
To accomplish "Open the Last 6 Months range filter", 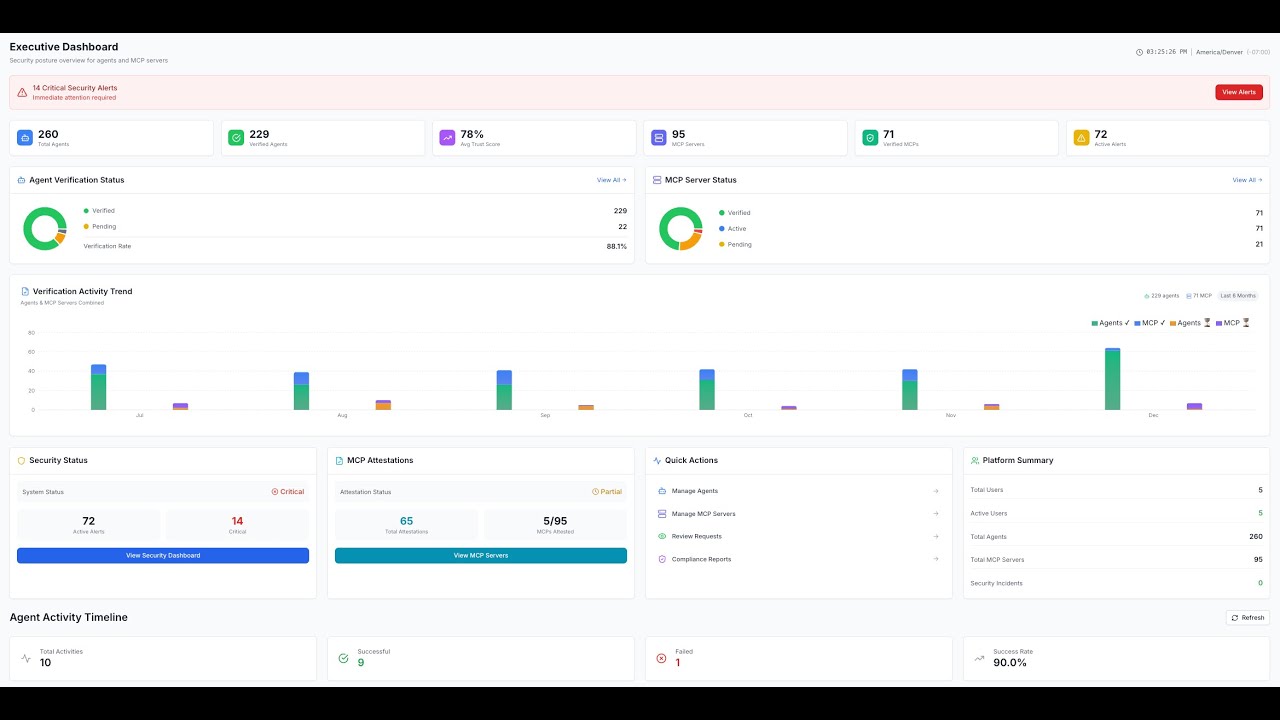I will 1238,296.
